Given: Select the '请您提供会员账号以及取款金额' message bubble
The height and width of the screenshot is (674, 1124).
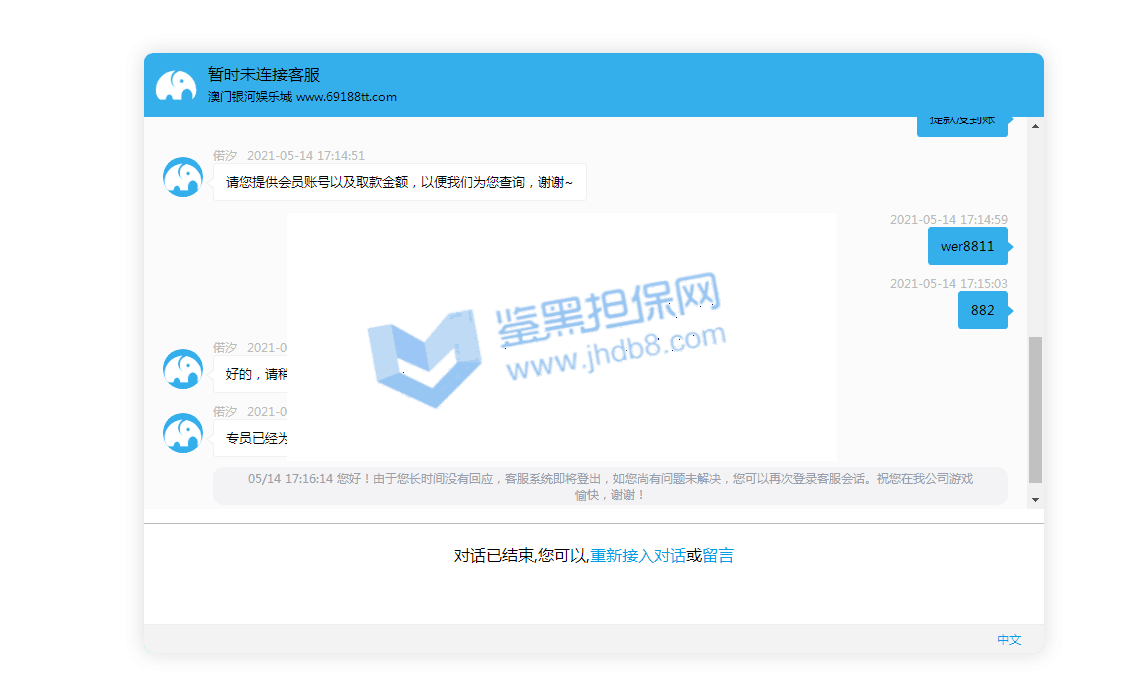Looking at the screenshot, I should click(x=399, y=182).
